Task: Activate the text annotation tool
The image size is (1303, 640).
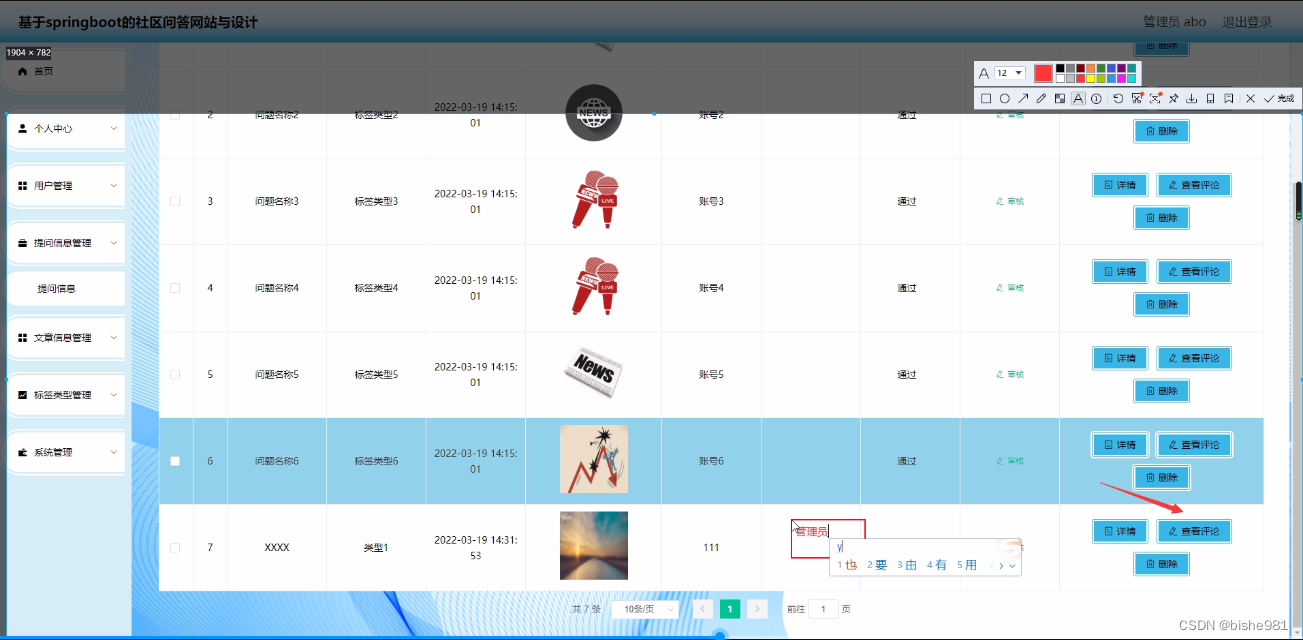Action: pos(1079,97)
